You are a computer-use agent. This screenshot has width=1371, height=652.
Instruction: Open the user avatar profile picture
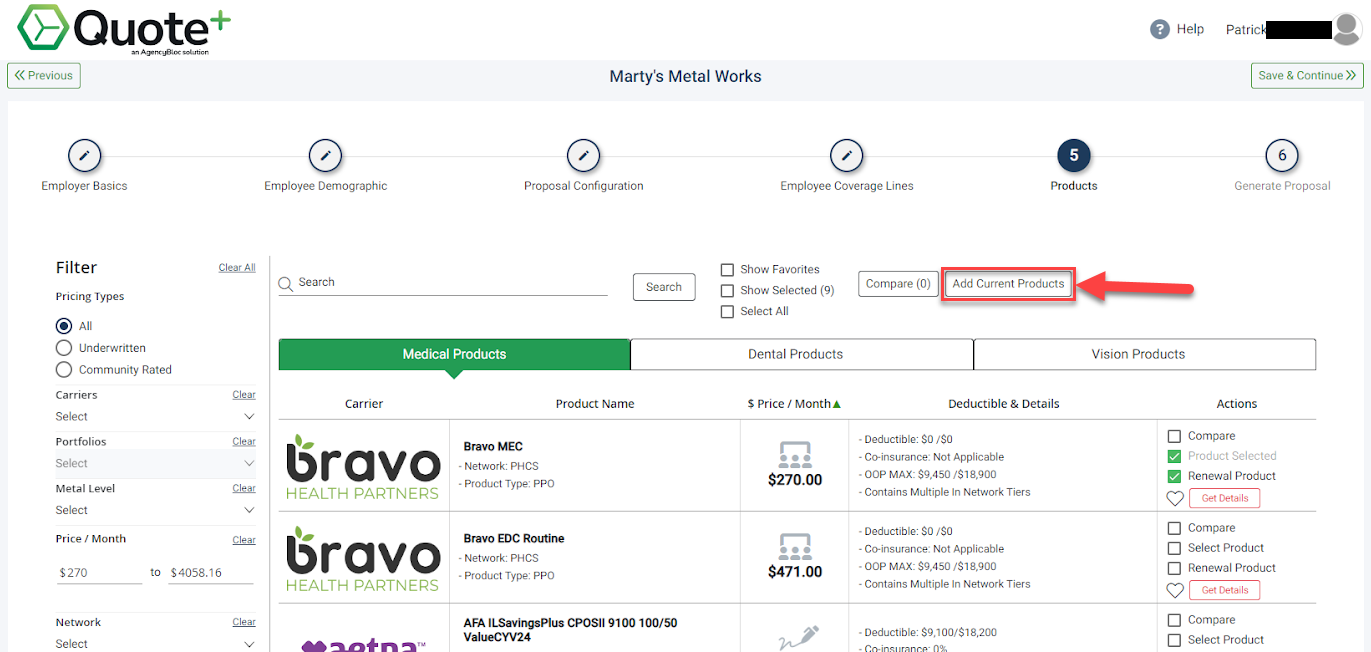click(x=1347, y=29)
